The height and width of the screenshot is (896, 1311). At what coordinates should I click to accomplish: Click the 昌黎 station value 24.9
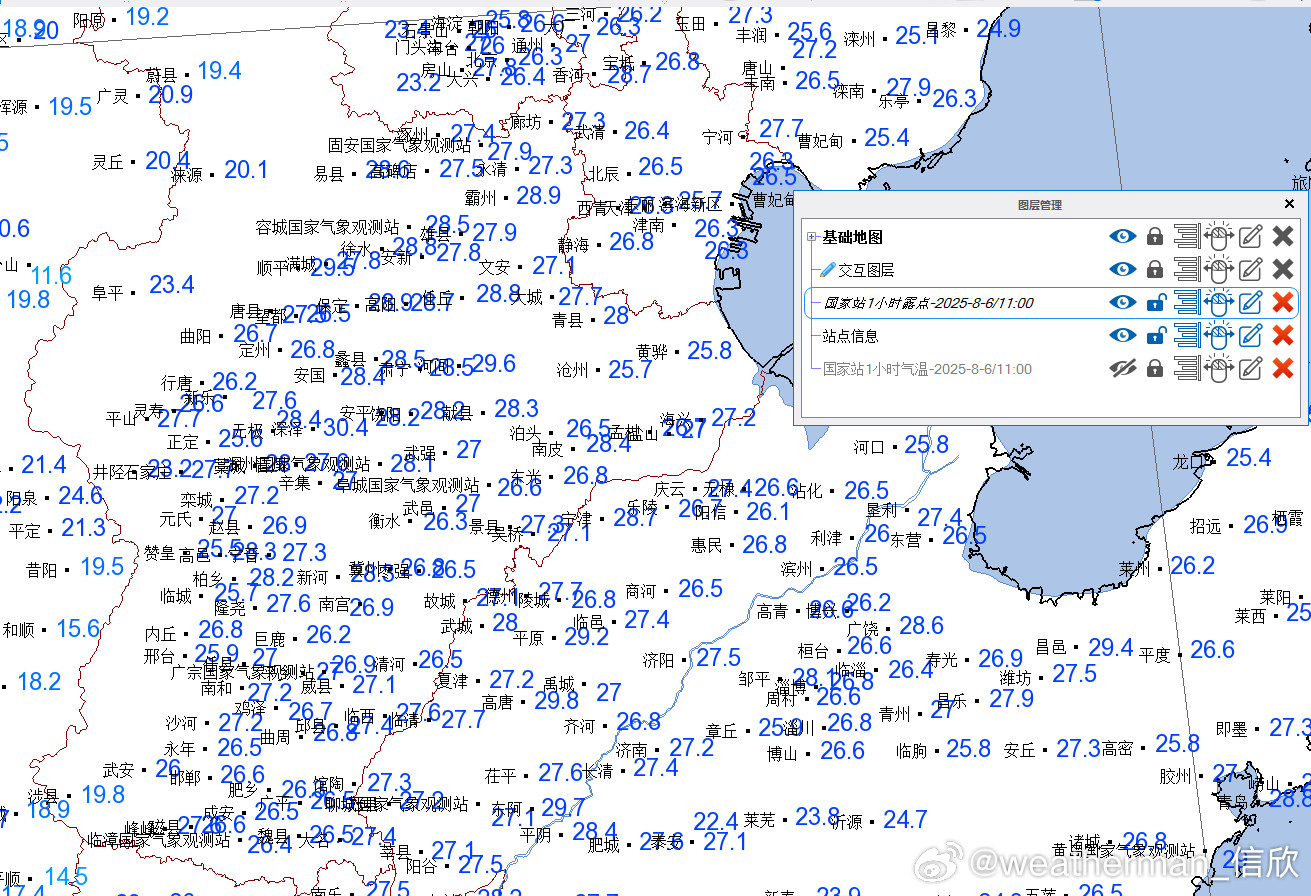click(x=999, y=29)
